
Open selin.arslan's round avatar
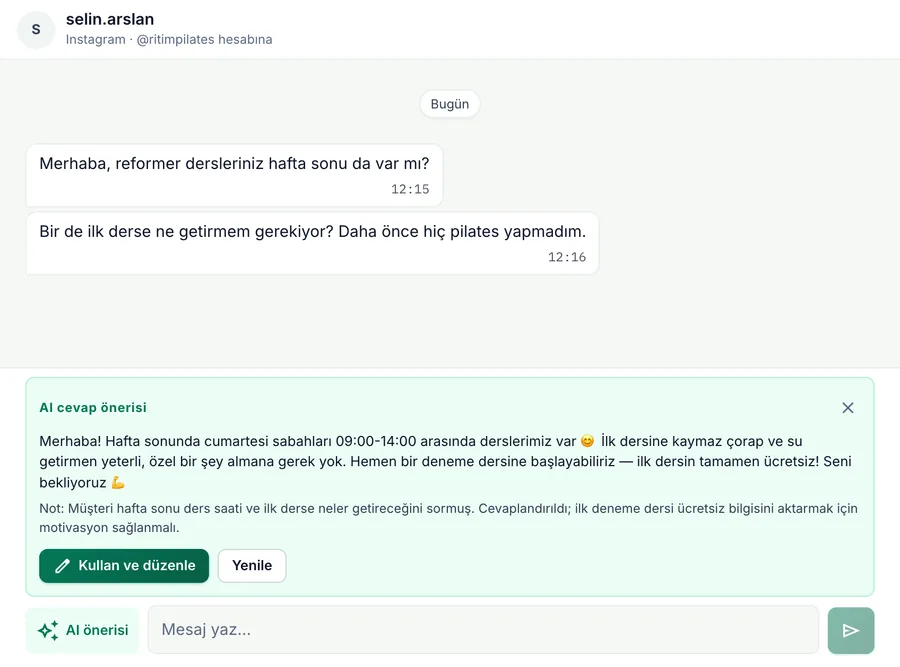(36, 29)
